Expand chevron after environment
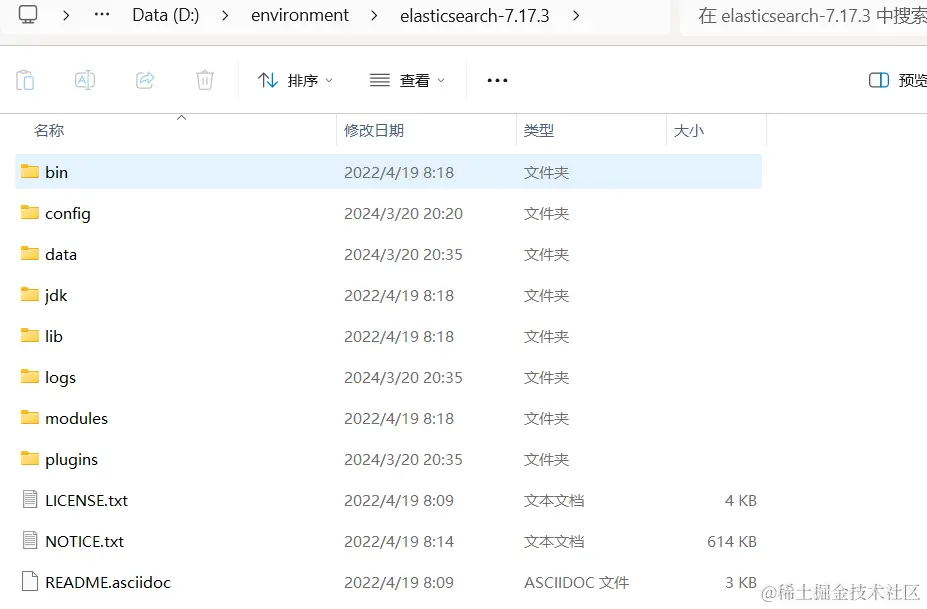 pyautogui.click(x=374, y=15)
